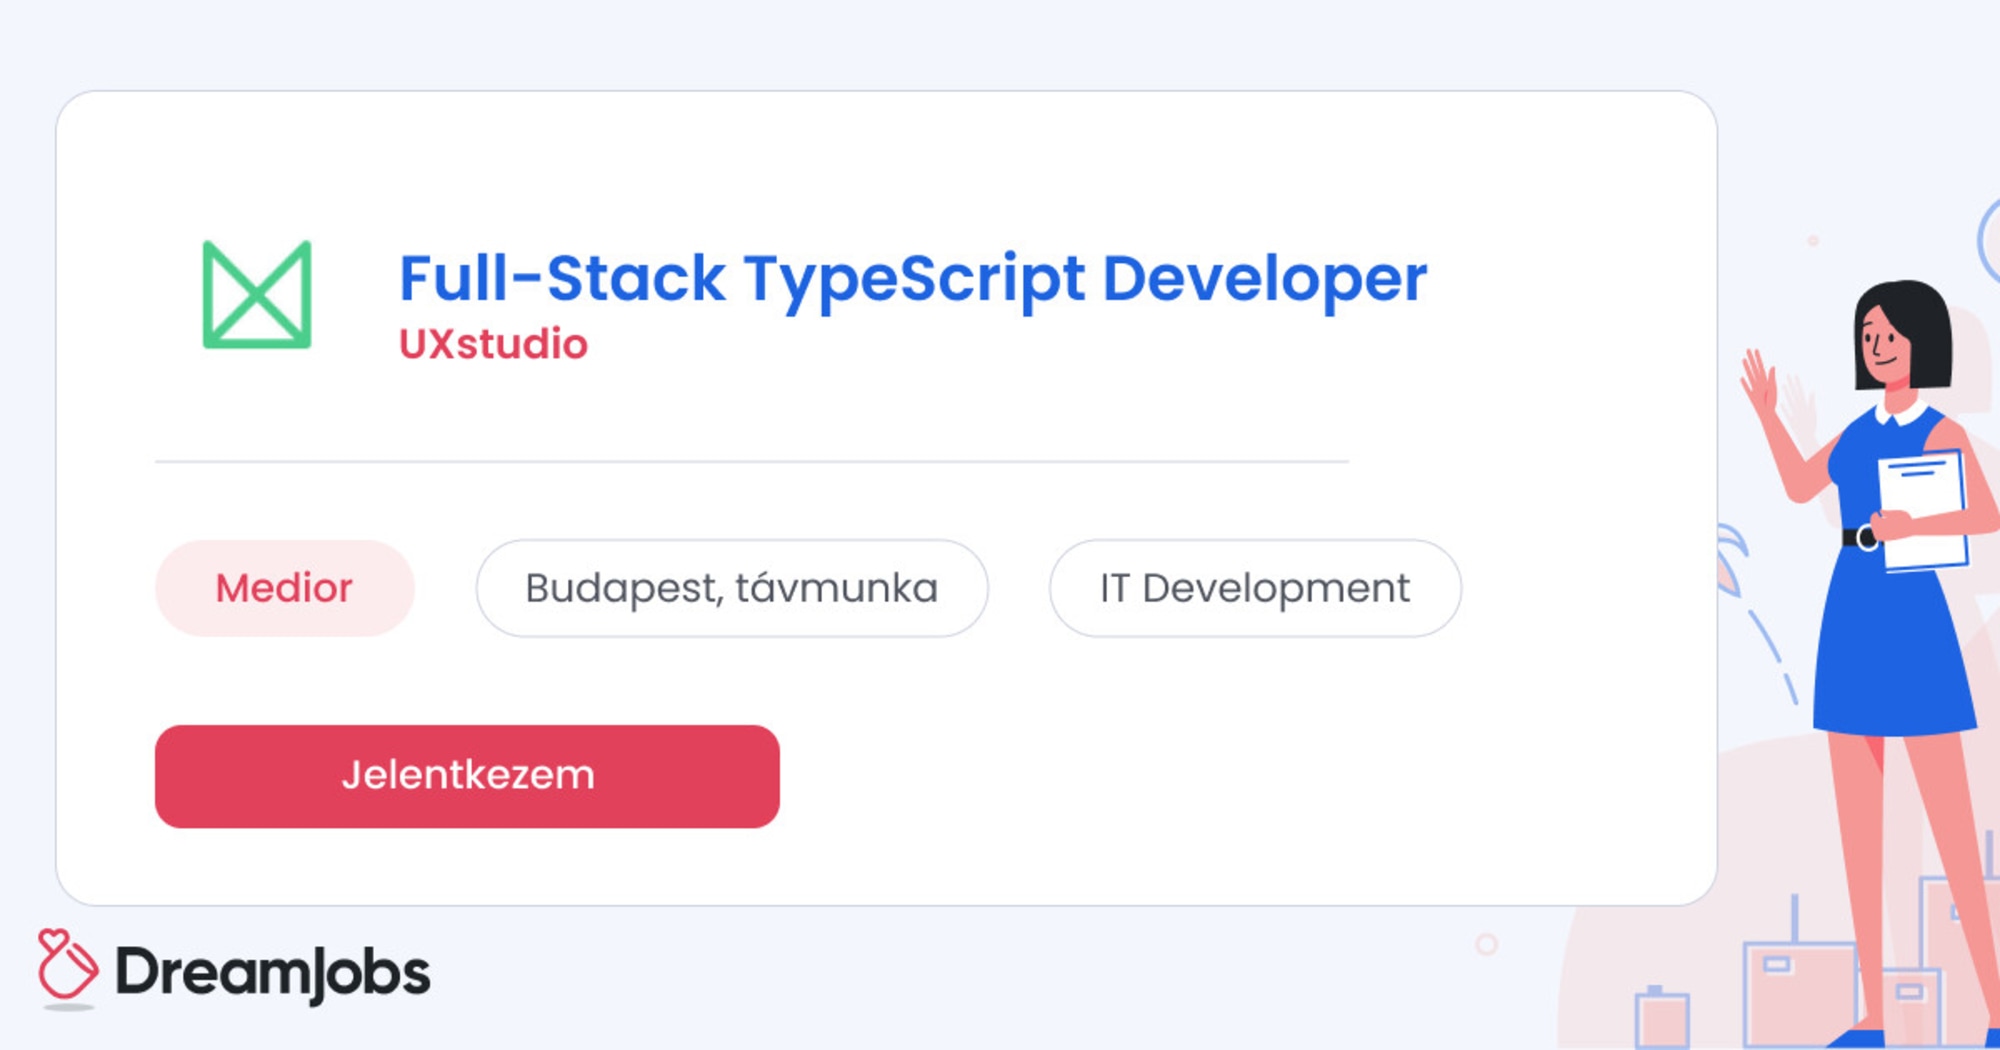2000x1050 pixels.
Task: Select the Budapest, távmunka location tag
Action: point(732,588)
